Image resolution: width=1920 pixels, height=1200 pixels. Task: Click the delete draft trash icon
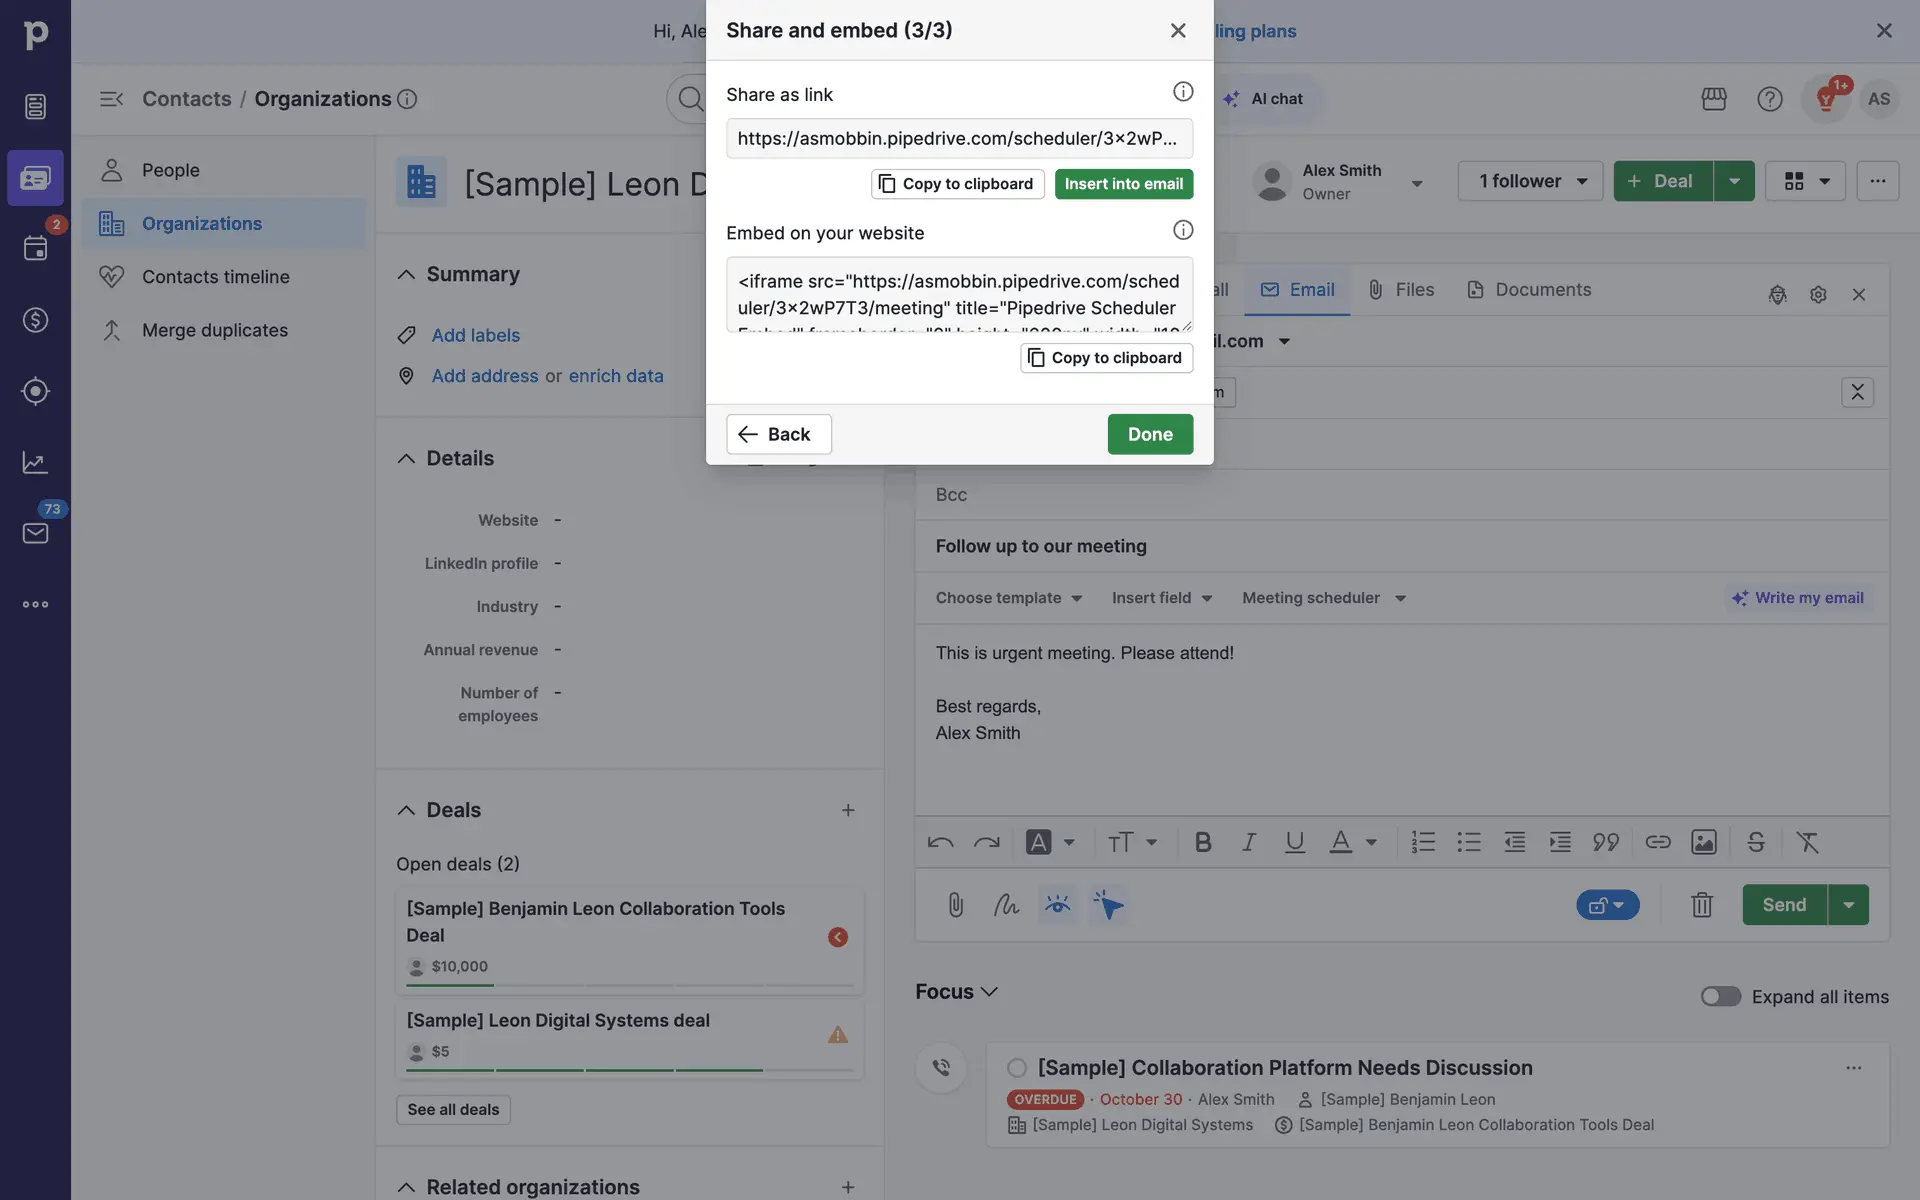(x=1701, y=905)
